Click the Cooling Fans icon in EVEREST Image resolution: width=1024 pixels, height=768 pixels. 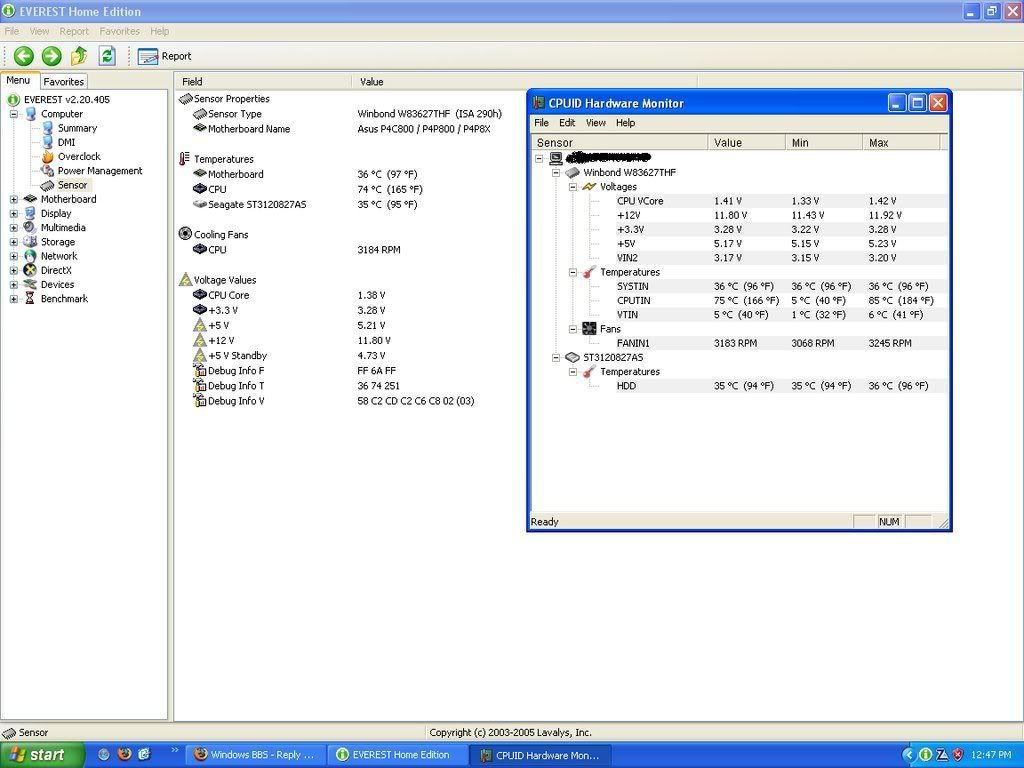coord(185,234)
